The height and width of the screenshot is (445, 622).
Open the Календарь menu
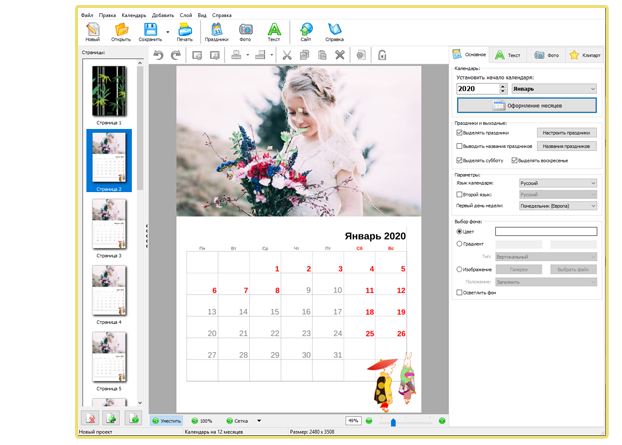click(x=134, y=16)
